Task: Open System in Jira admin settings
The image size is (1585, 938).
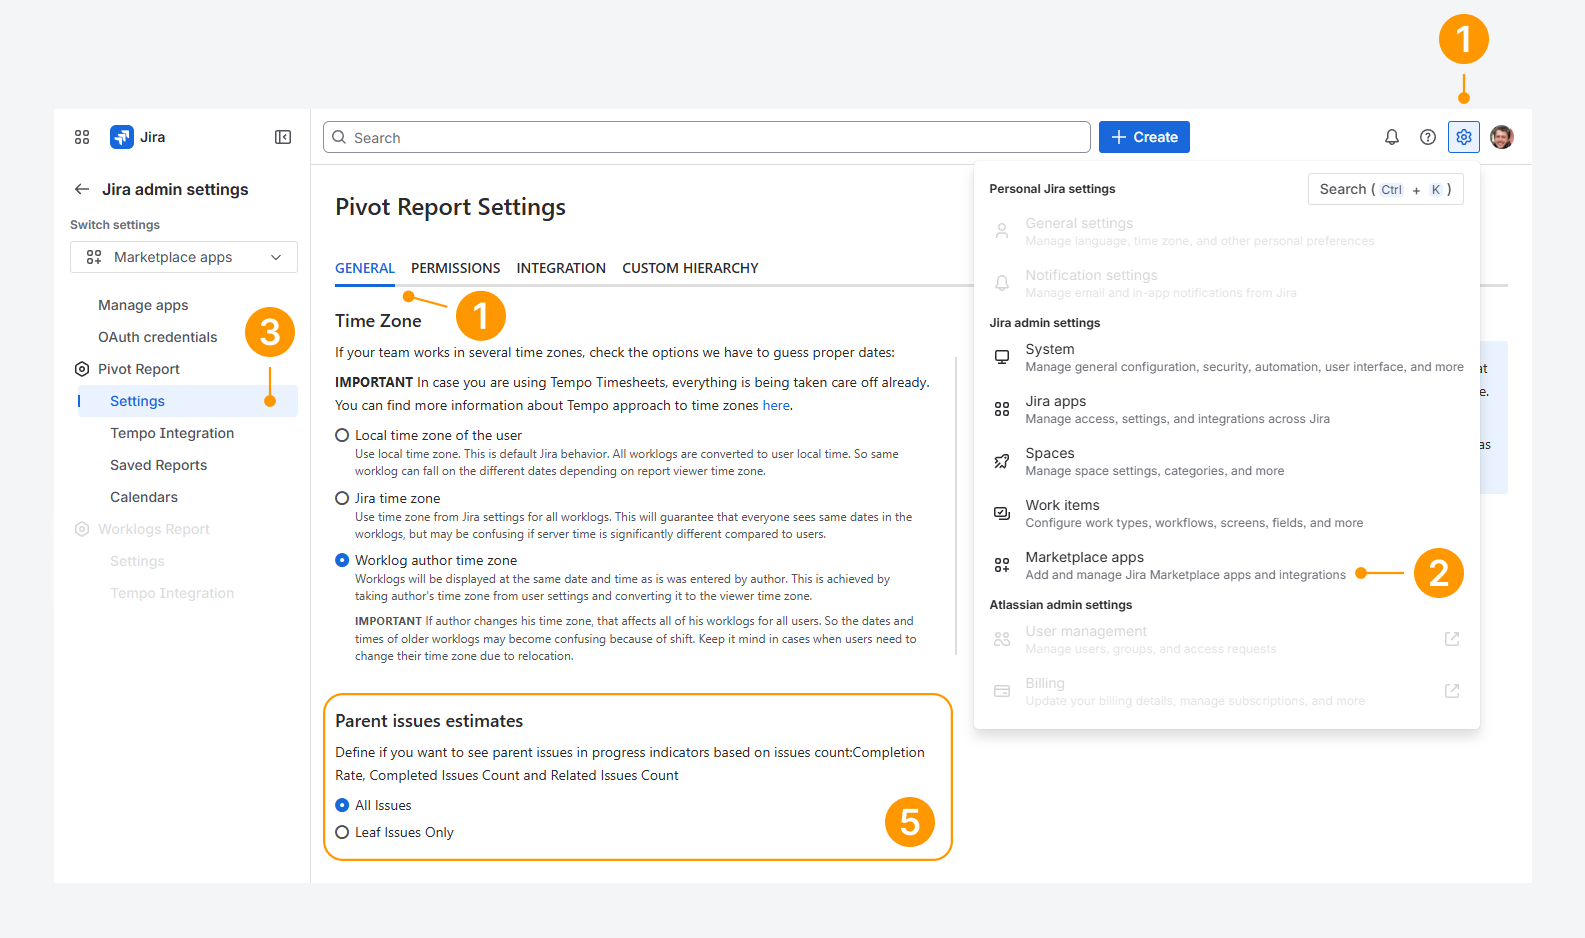Action: point(1227,357)
